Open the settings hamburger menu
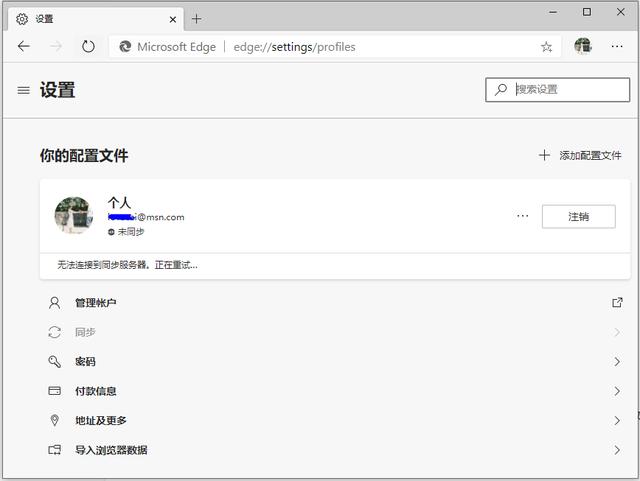640x481 pixels. pos(23,90)
